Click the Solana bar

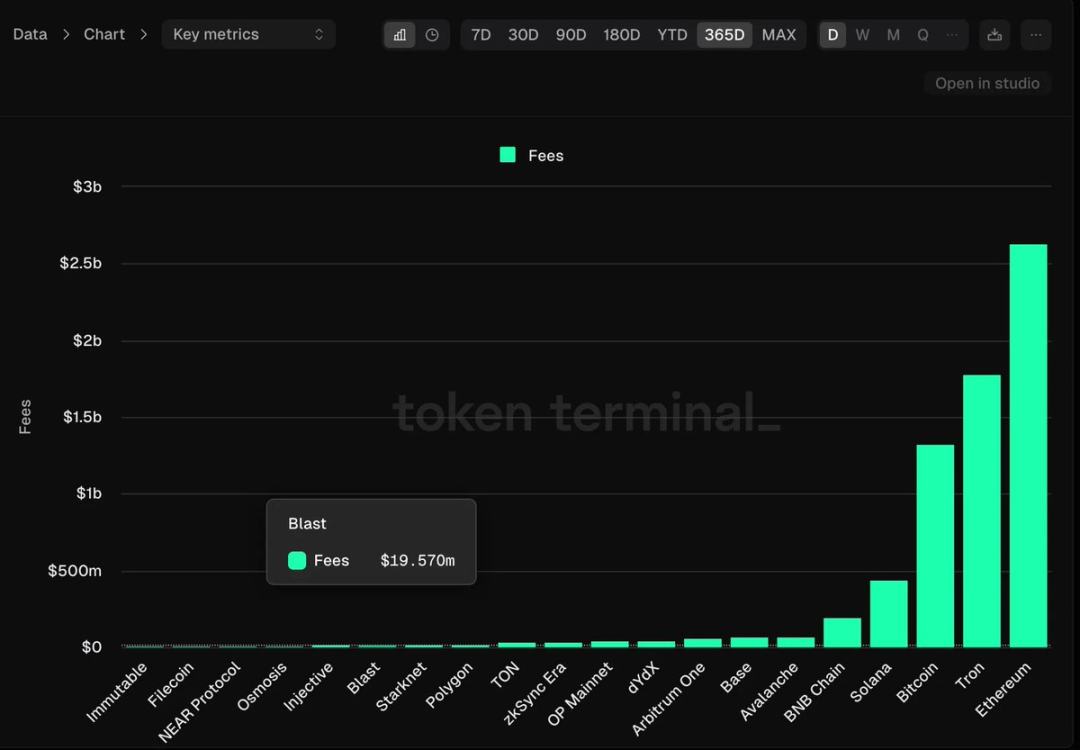(x=889, y=614)
